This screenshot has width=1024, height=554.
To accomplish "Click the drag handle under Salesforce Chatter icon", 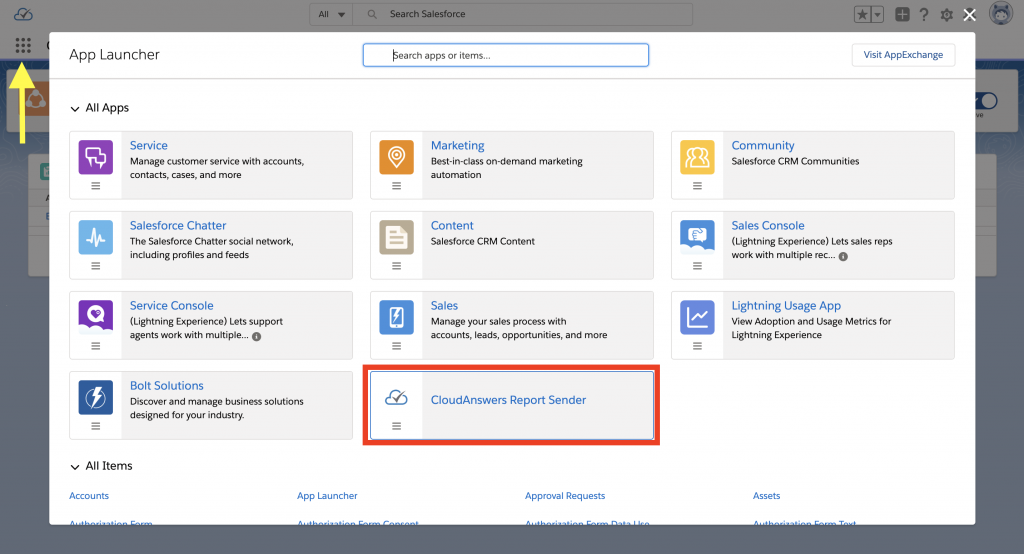I will [x=95, y=266].
